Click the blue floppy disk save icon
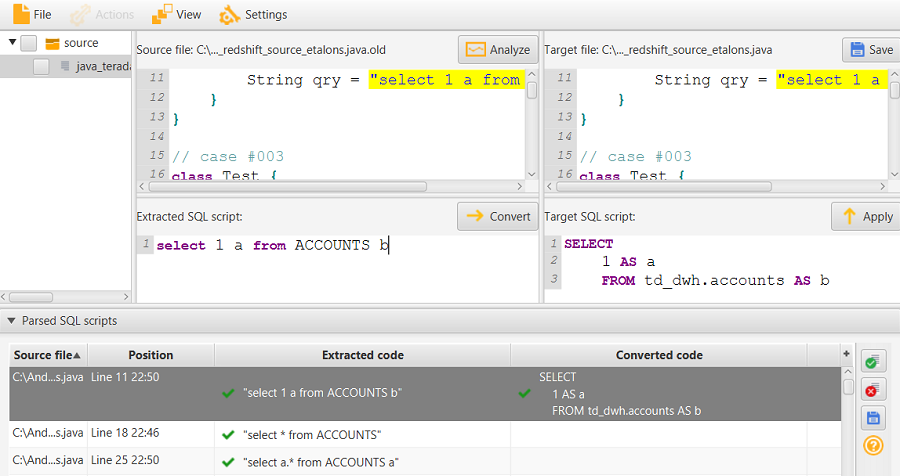Image resolution: width=900 pixels, height=476 pixels. [x=873, y=418]
